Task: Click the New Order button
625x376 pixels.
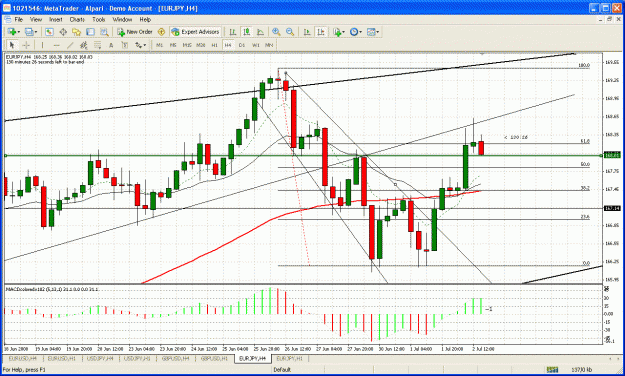Action: click(135, 32)
